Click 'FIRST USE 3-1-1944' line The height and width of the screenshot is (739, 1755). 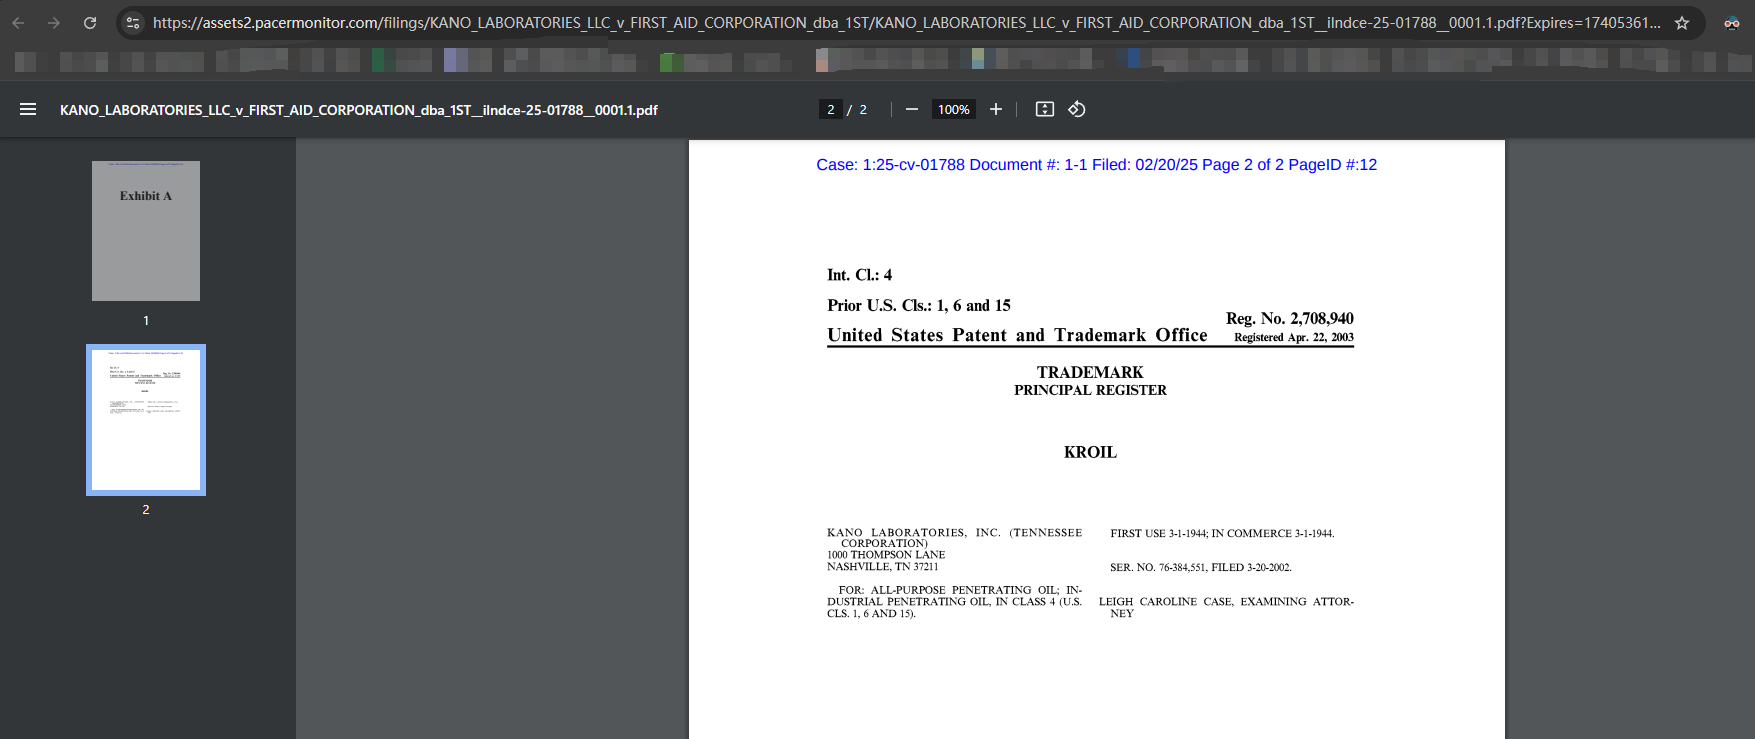pos(1222,534)
